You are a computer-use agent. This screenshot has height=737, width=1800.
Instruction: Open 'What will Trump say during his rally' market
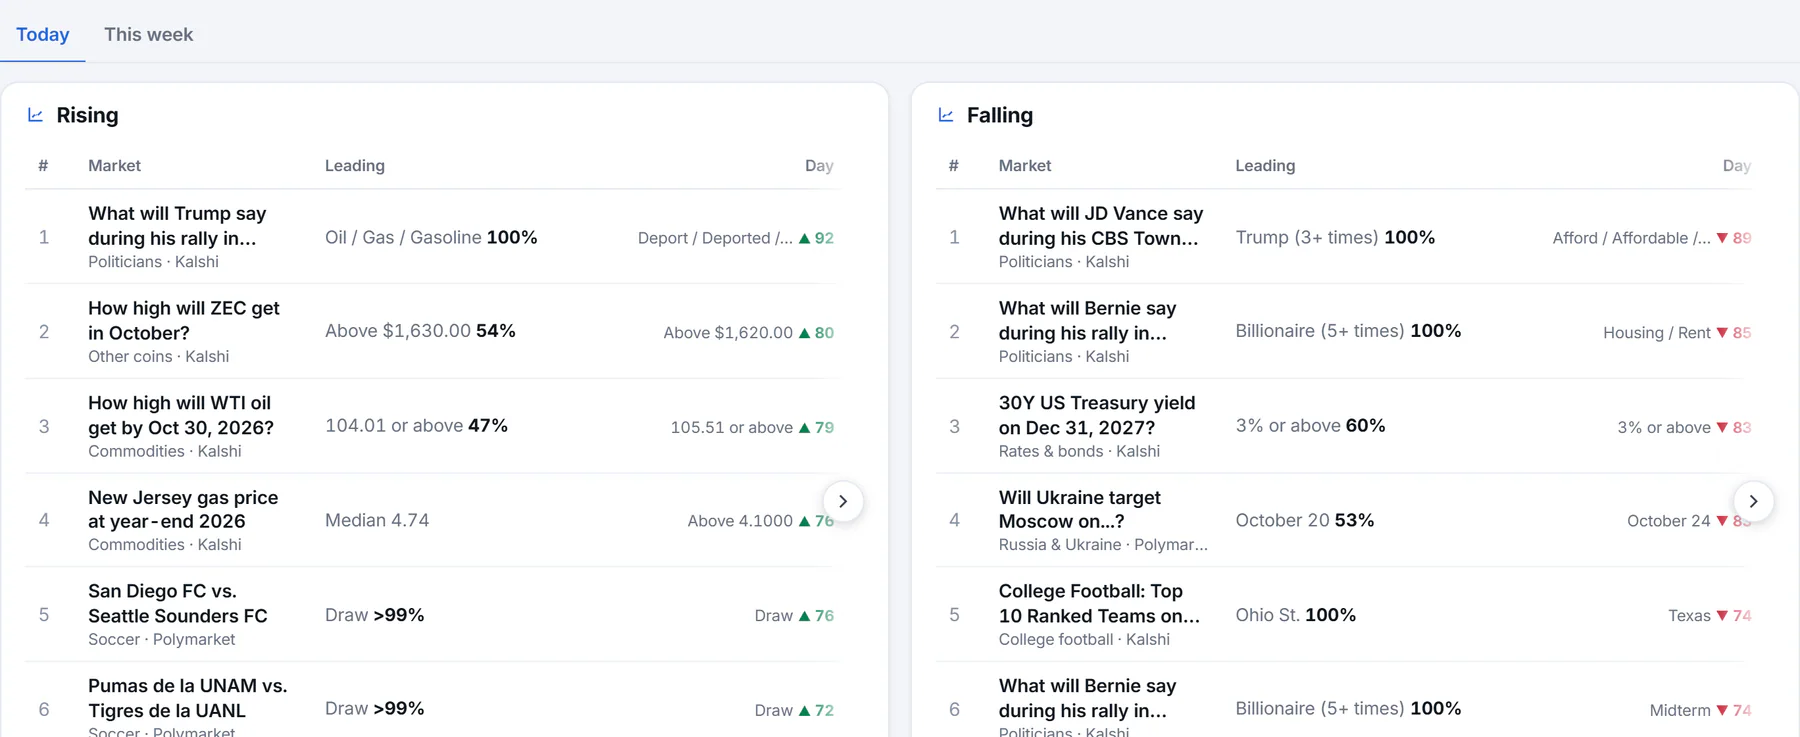[177, 226]
